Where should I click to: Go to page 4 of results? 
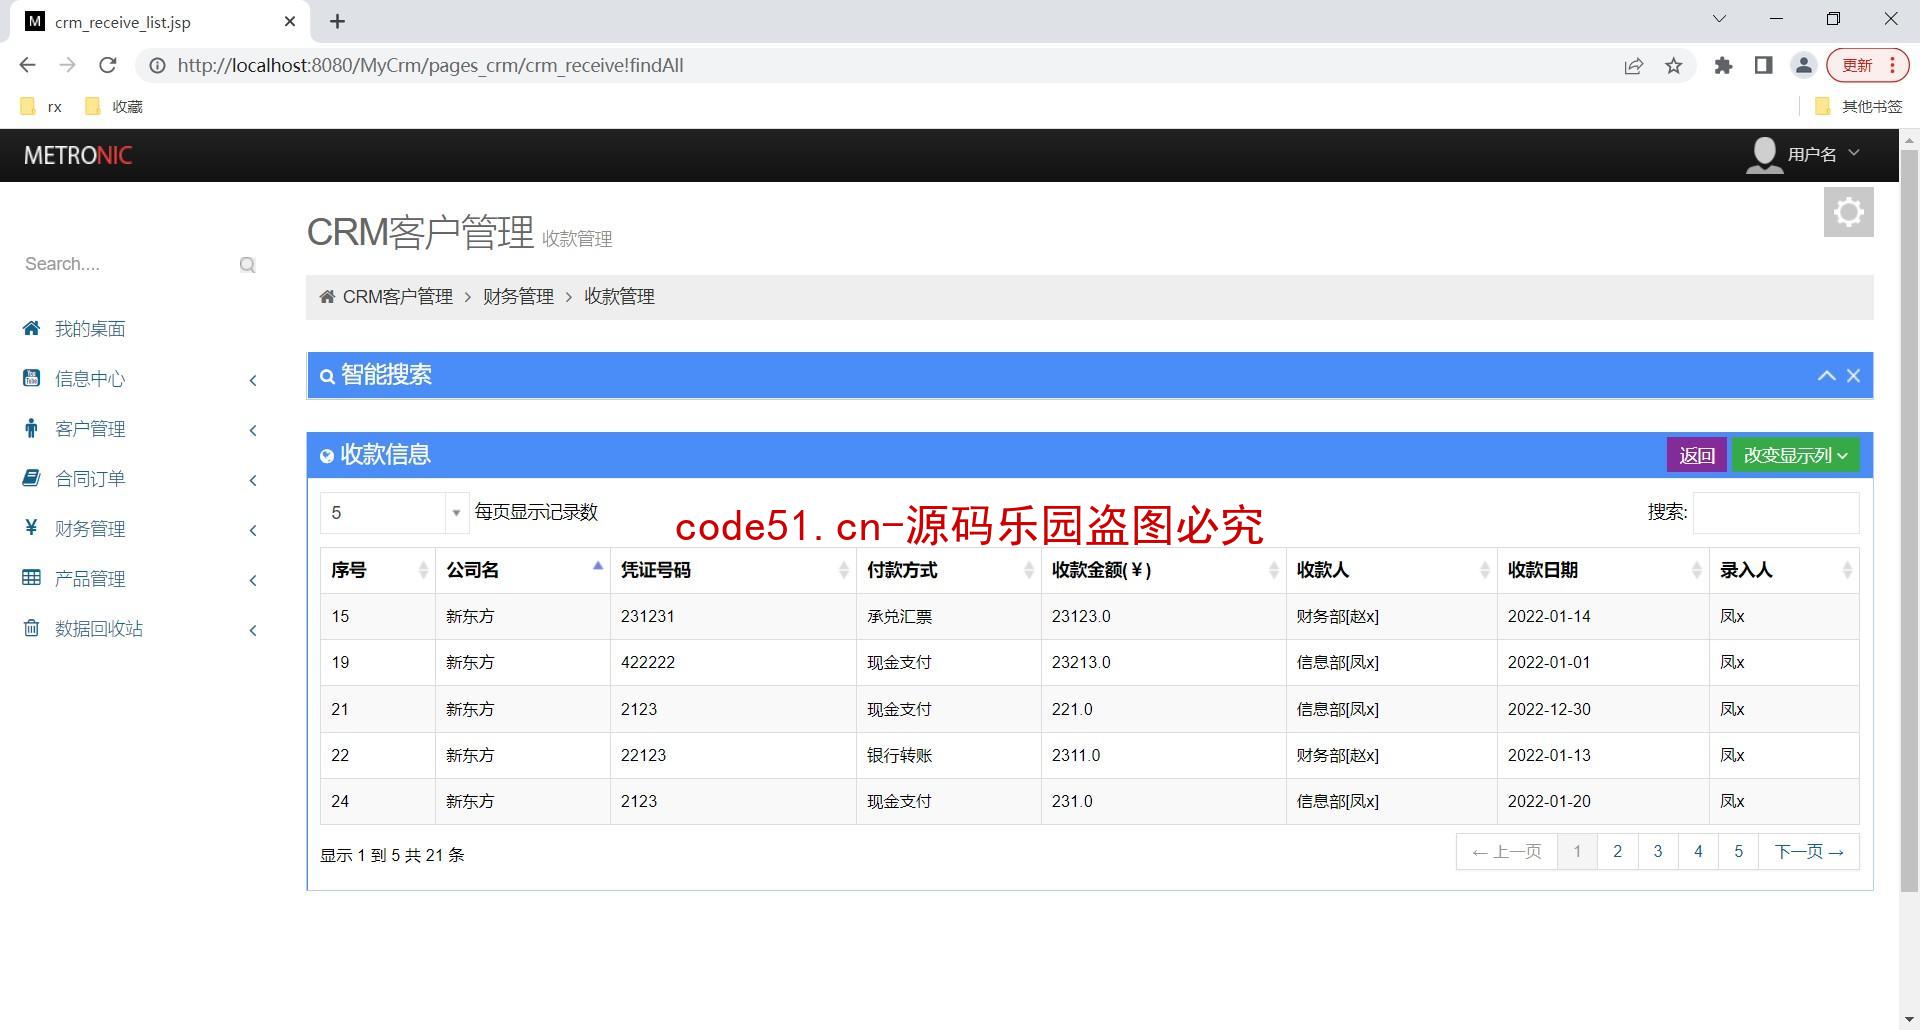click(x=1698, y=852)
